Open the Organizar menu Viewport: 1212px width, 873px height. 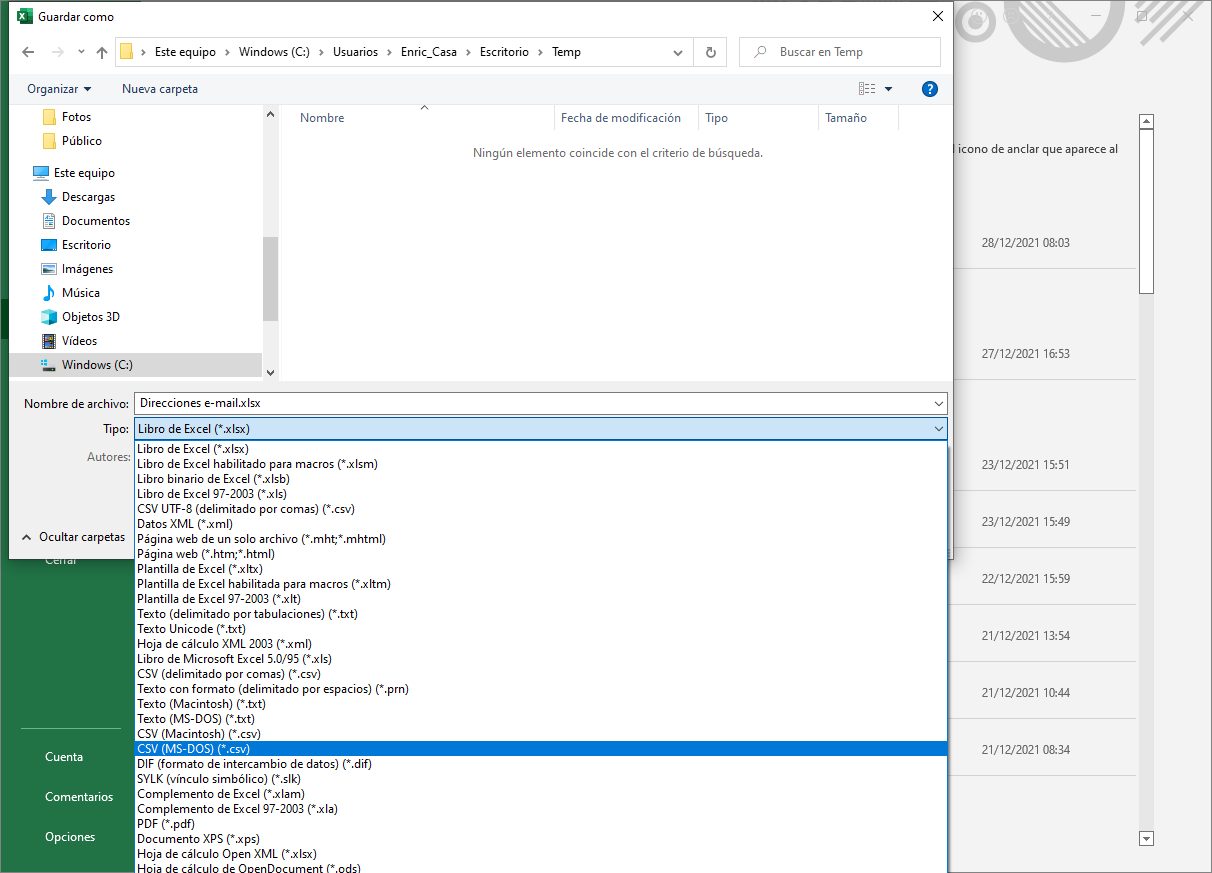pos(59,89)
